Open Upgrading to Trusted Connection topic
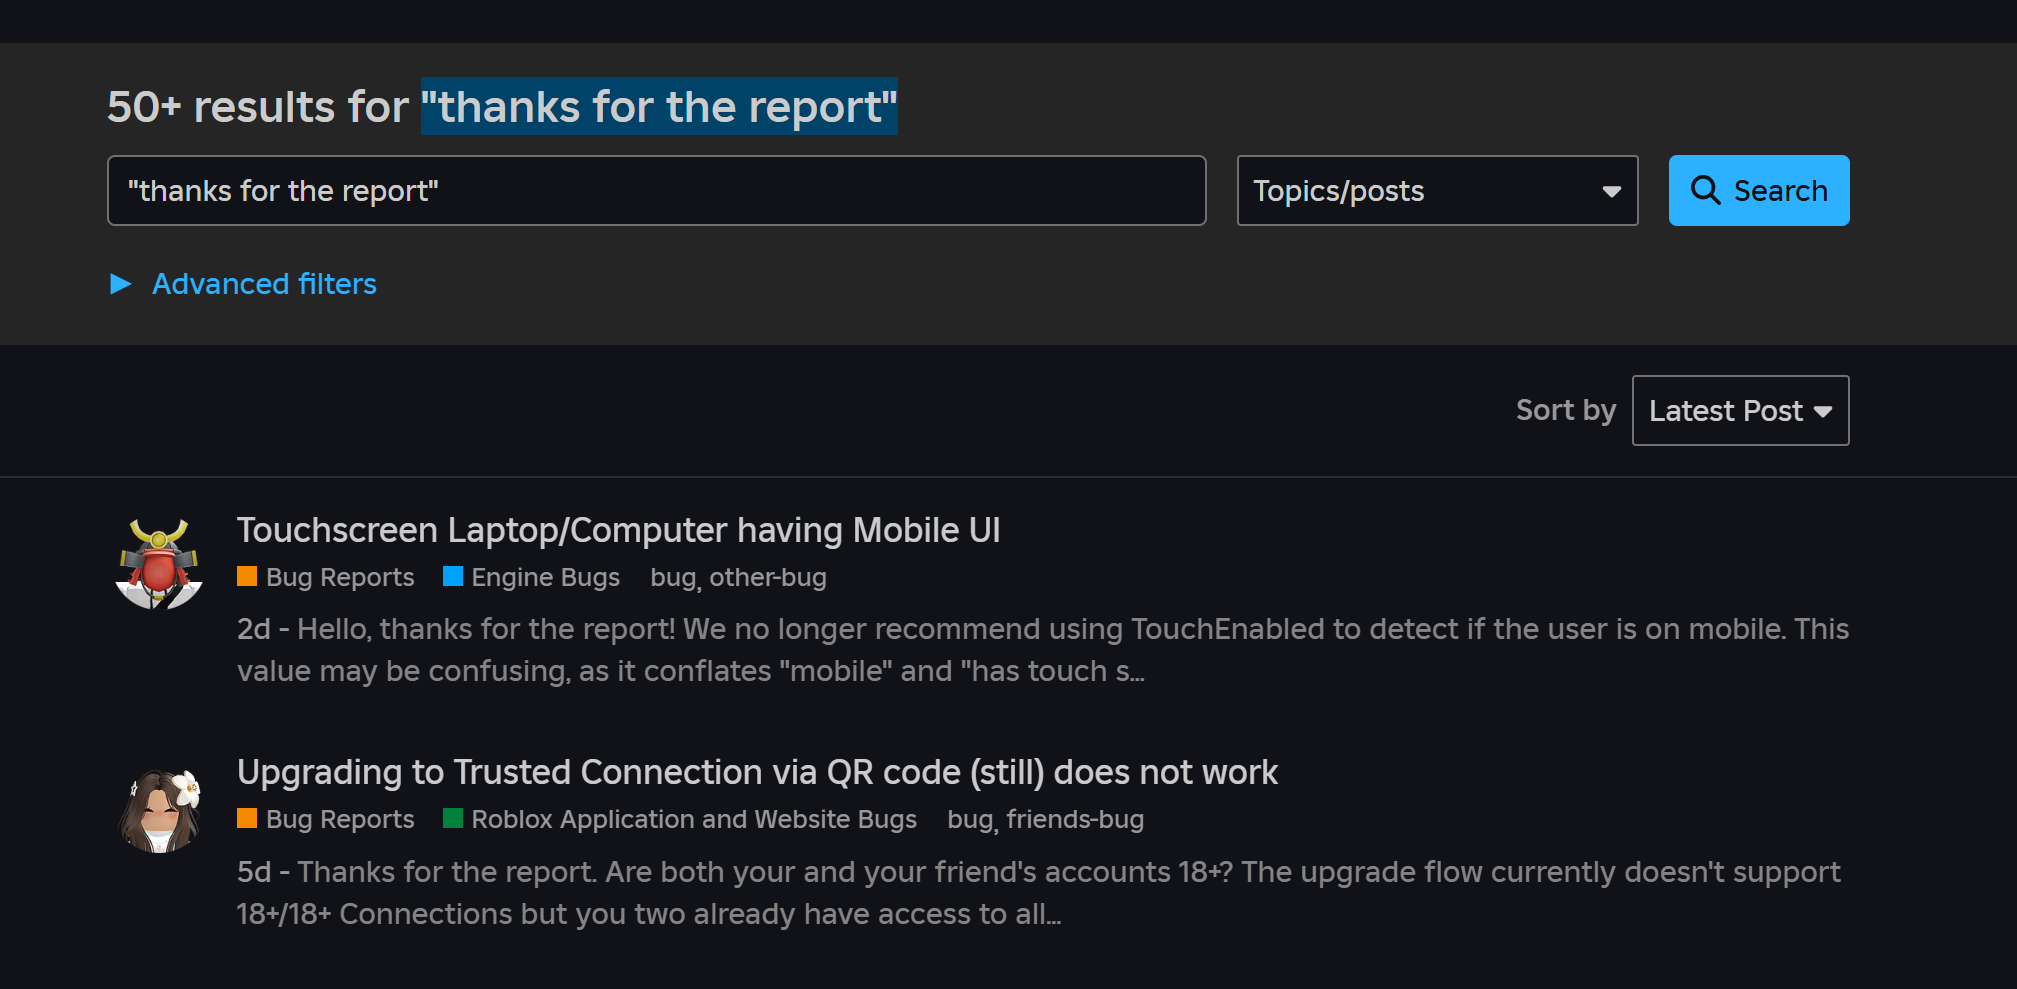 [757, 772]
